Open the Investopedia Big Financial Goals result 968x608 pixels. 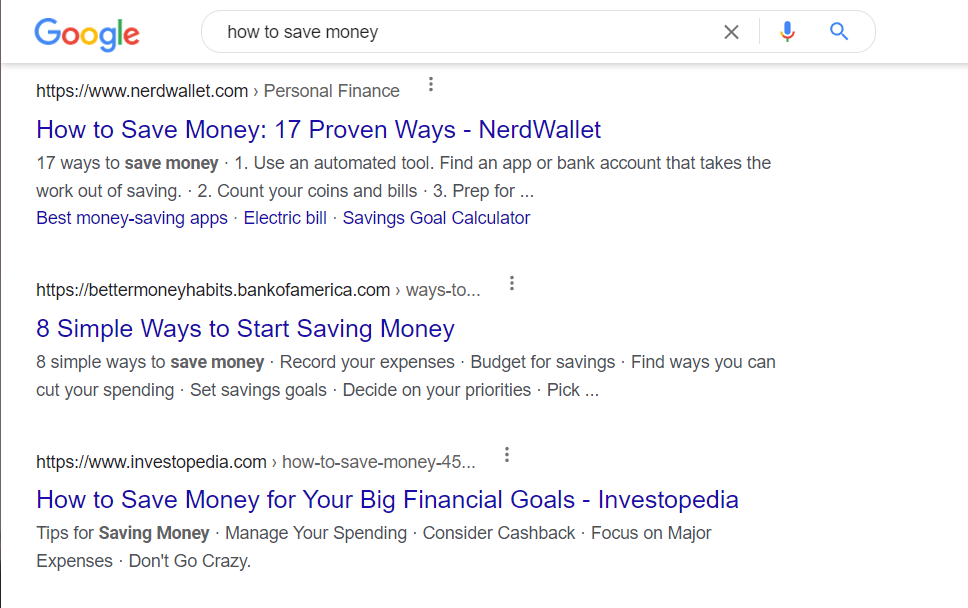[387, 499]
